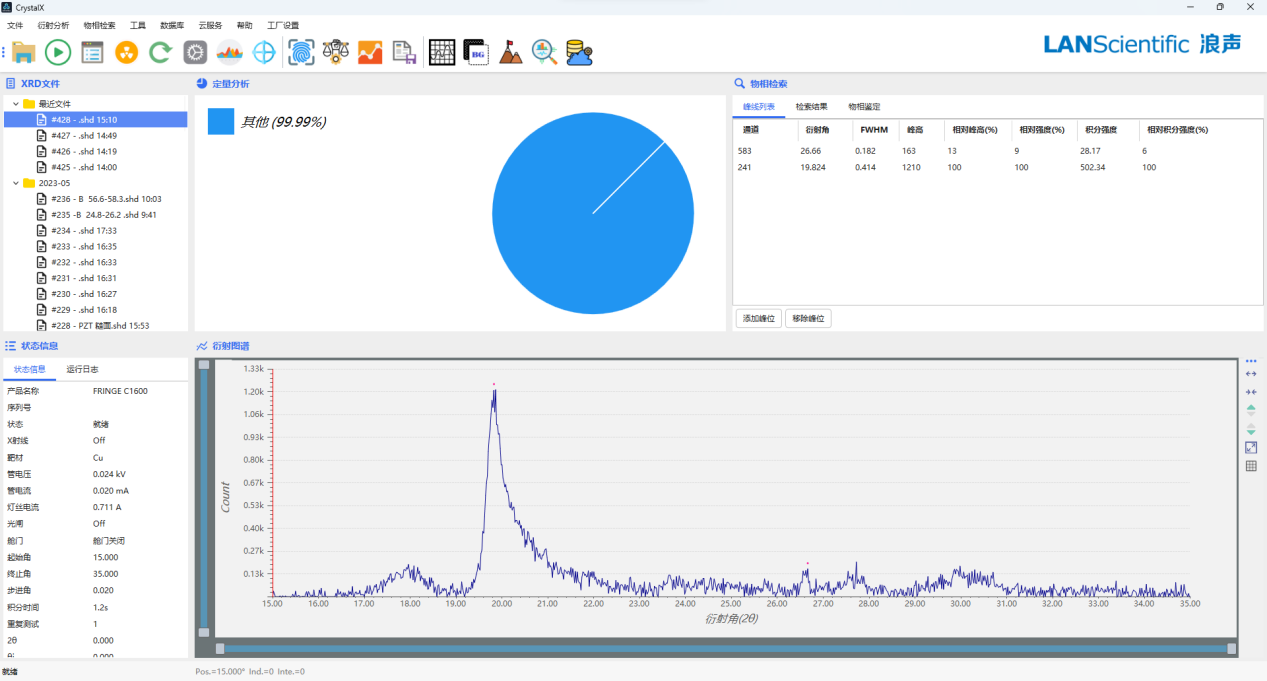Viewport: 1267px width, 681px height.
Task: Click the blue crosshair target icon
Action: (x=264, y=52)
